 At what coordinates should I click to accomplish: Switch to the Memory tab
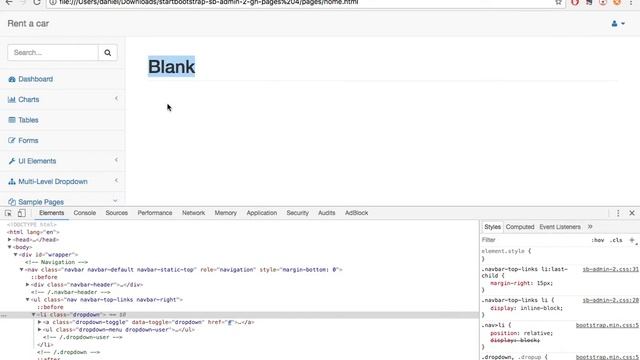coord(225,213)
